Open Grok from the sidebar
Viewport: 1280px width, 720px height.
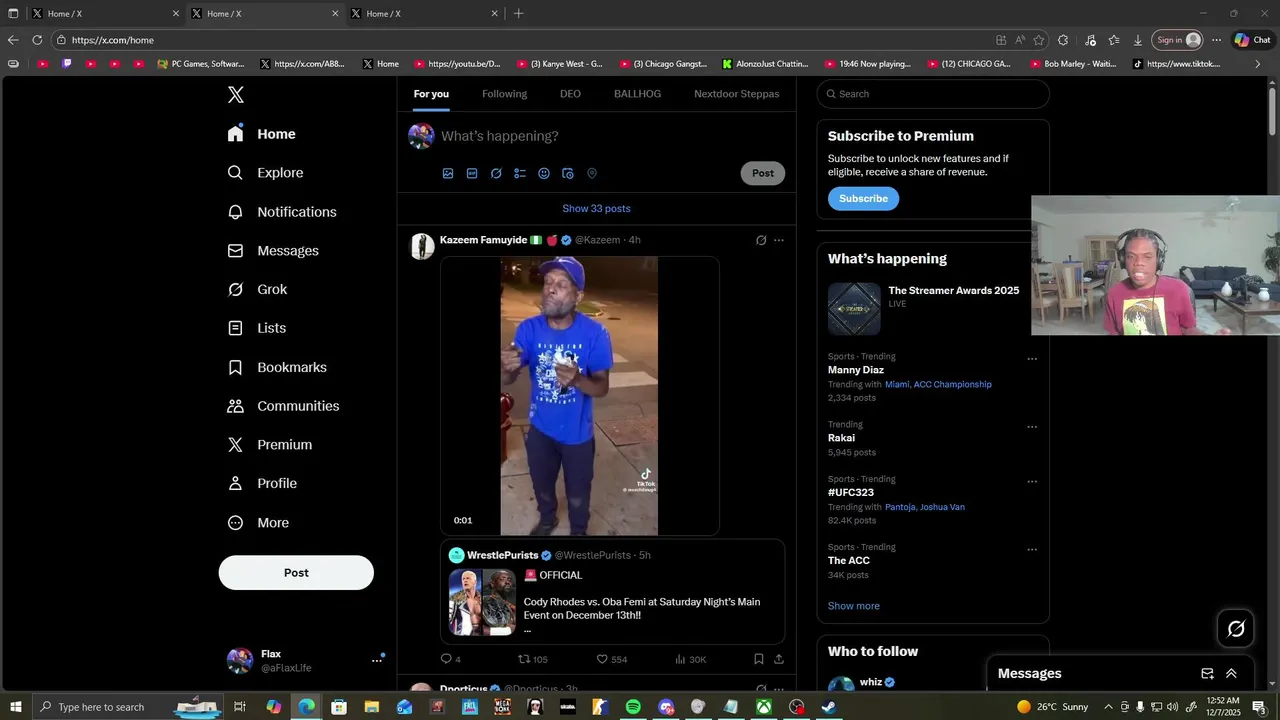[x=258, y=289]
